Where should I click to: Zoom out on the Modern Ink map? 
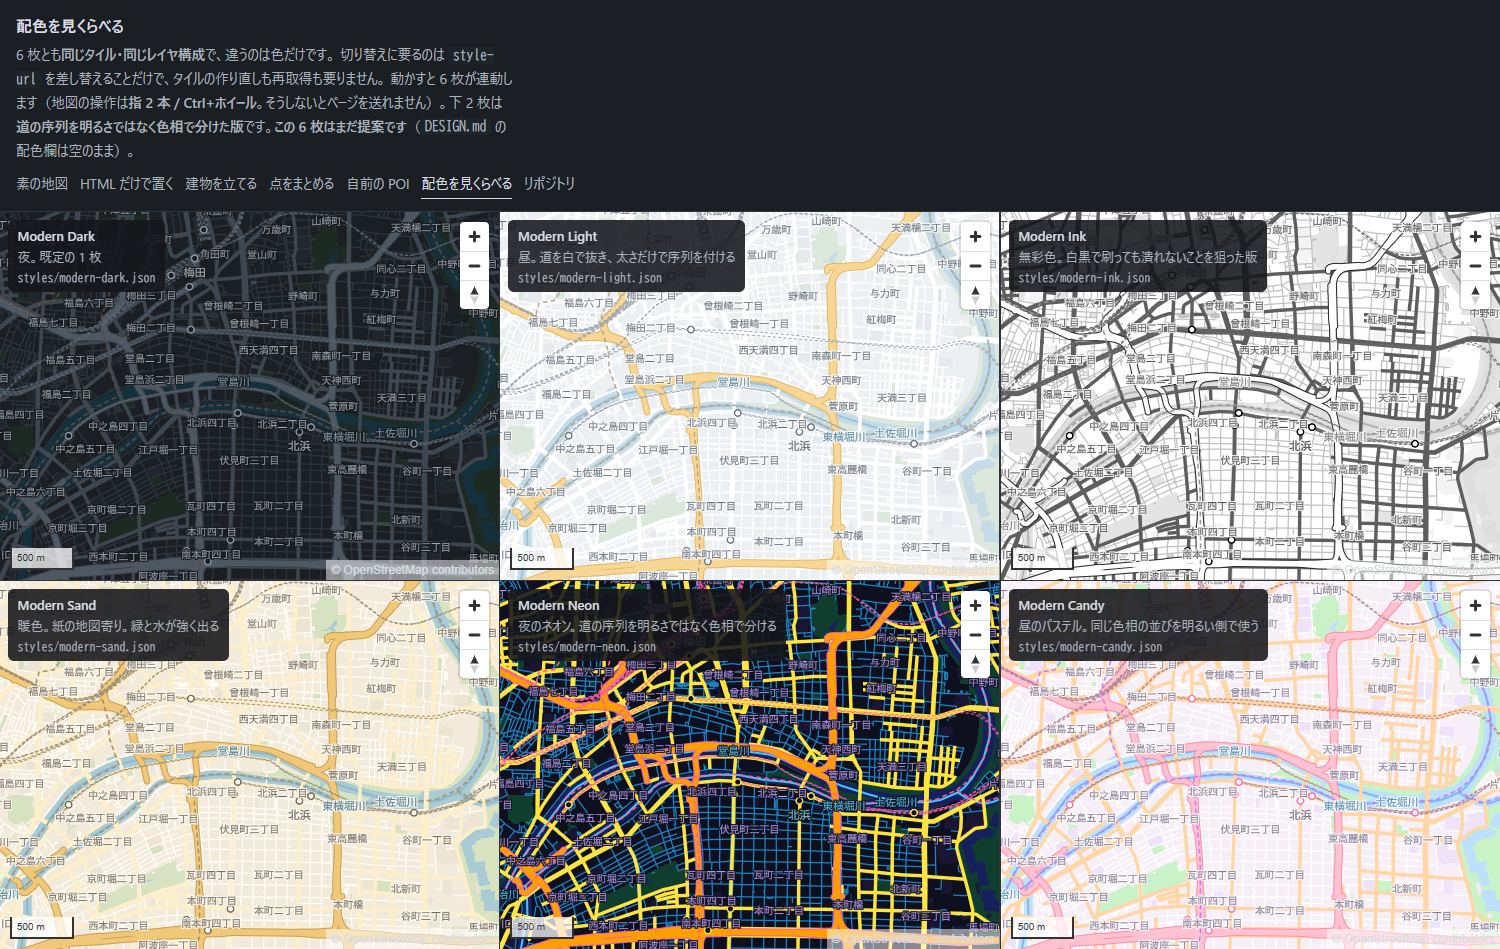(x=1475, y=266)
